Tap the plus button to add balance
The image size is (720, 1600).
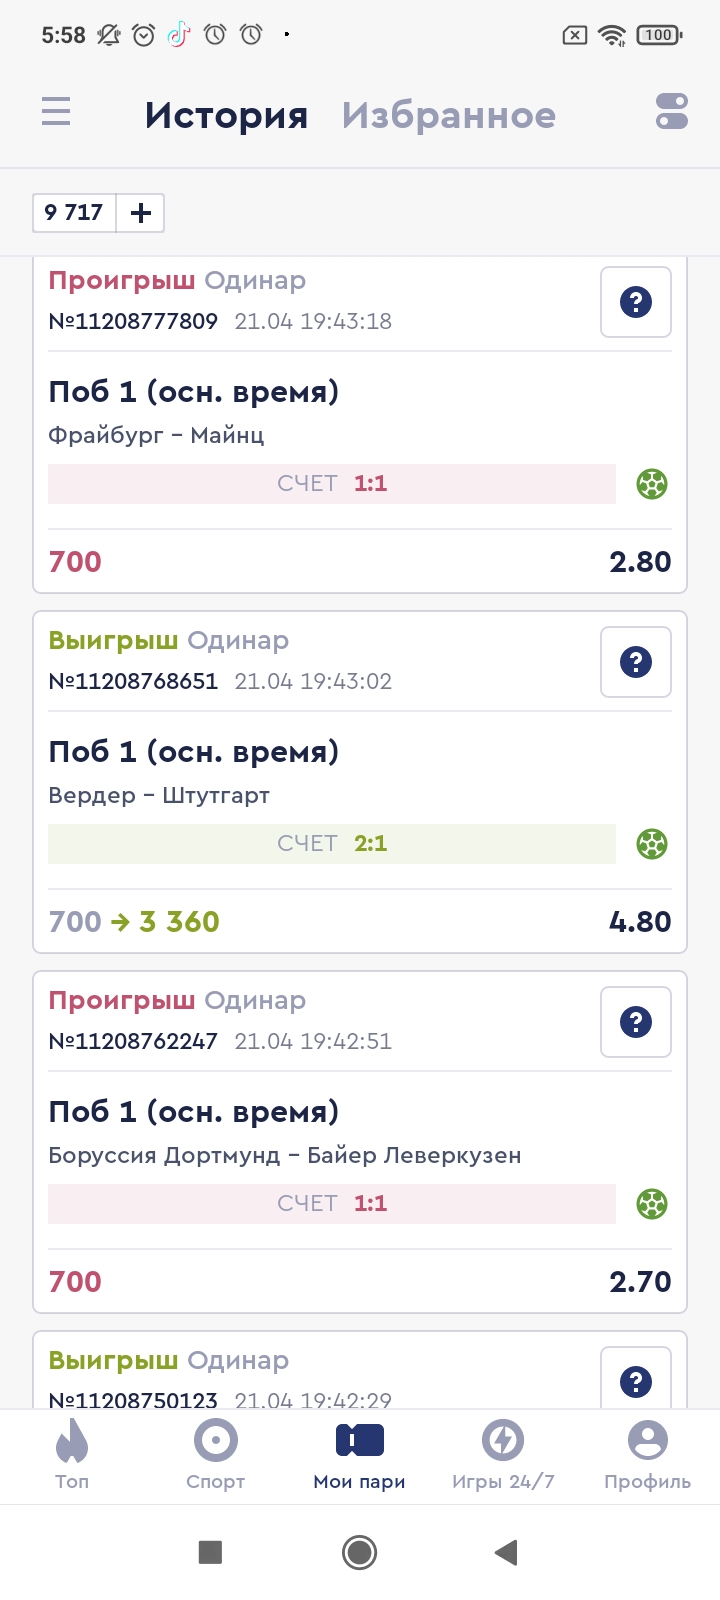point(141,213)
